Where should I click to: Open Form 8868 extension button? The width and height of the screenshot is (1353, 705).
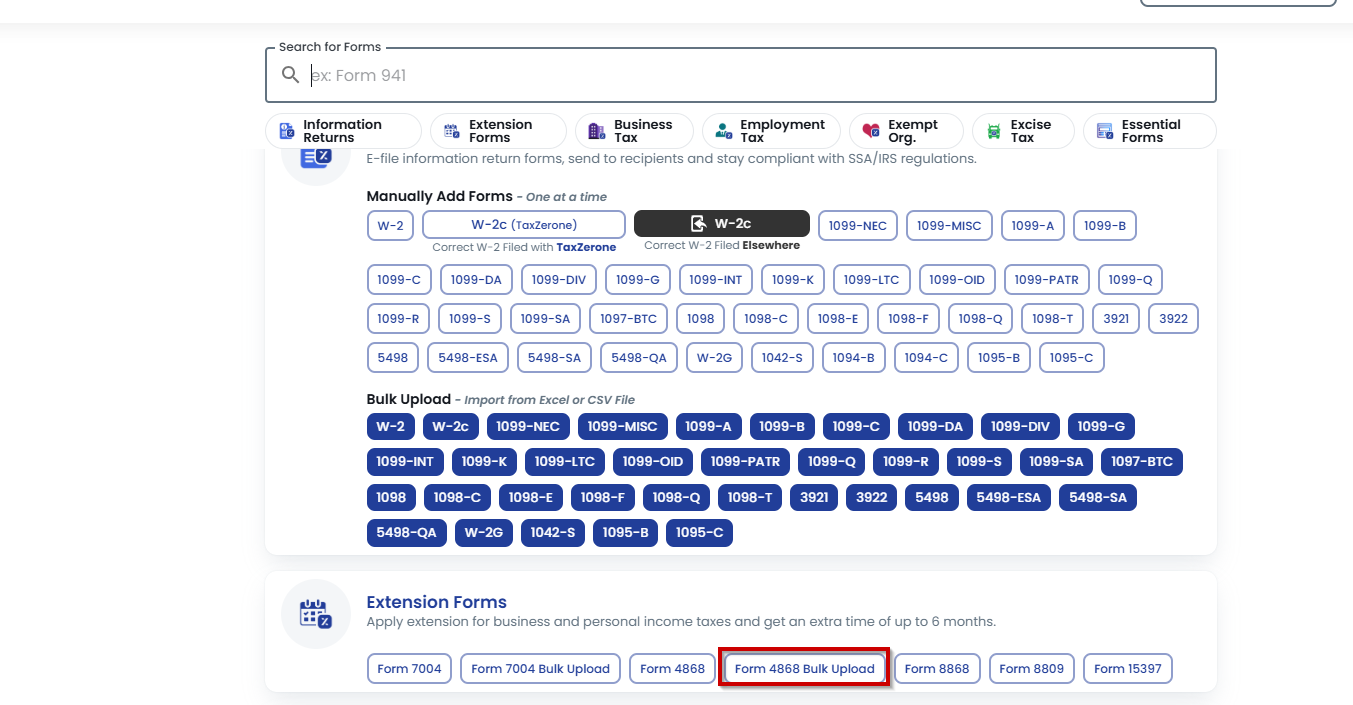(937, 668)
